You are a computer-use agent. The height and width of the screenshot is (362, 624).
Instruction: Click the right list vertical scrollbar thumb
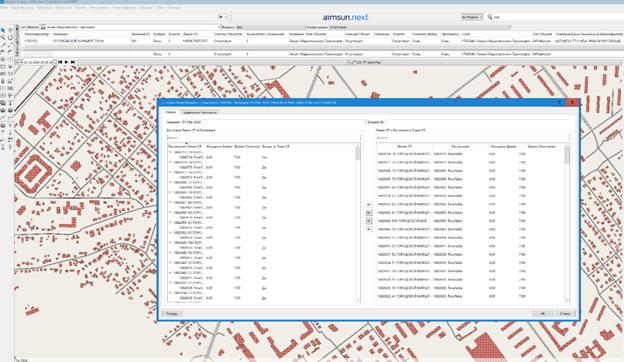tap(567, 155)
